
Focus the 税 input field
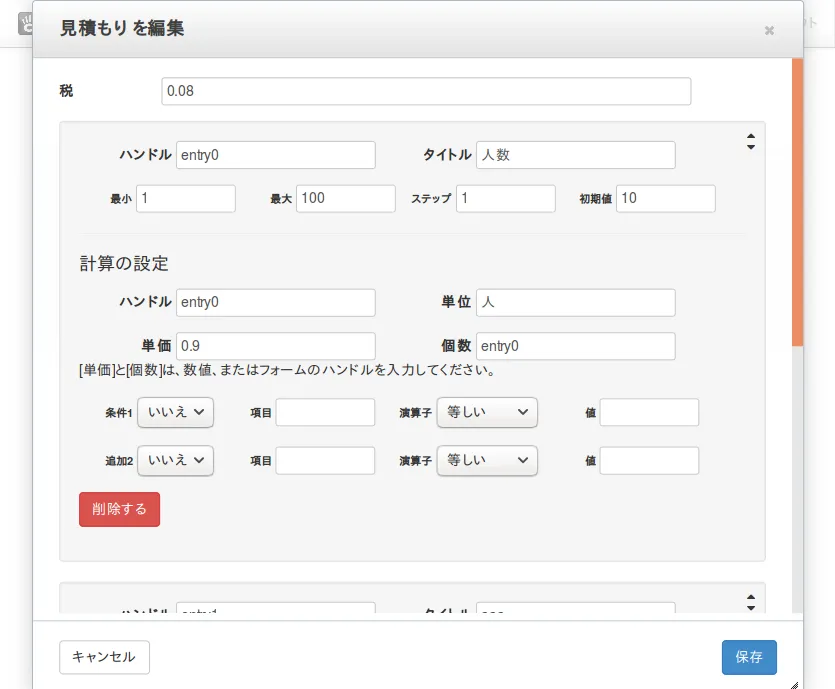point(426,91)
